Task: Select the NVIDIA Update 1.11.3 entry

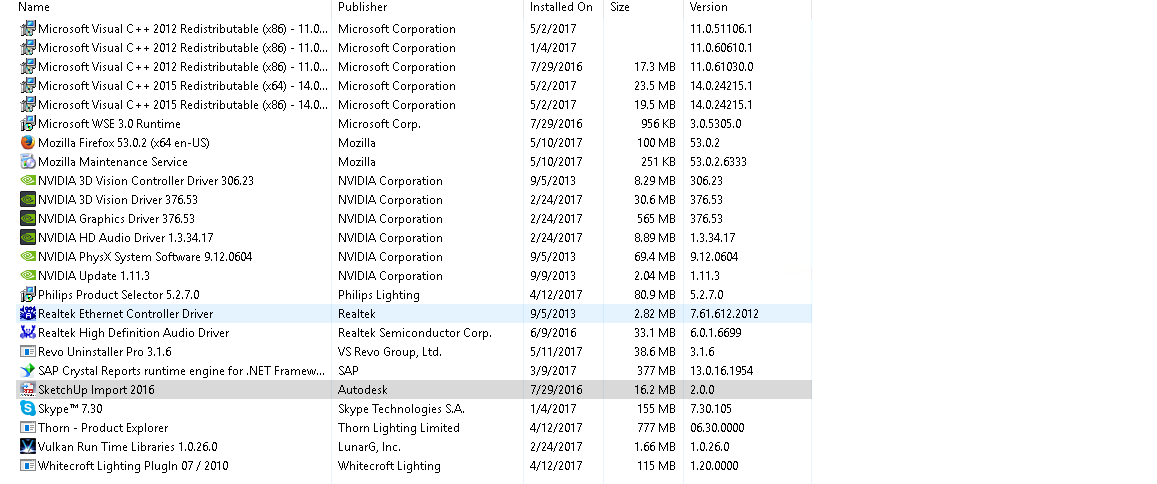Action: click(413, 276)
